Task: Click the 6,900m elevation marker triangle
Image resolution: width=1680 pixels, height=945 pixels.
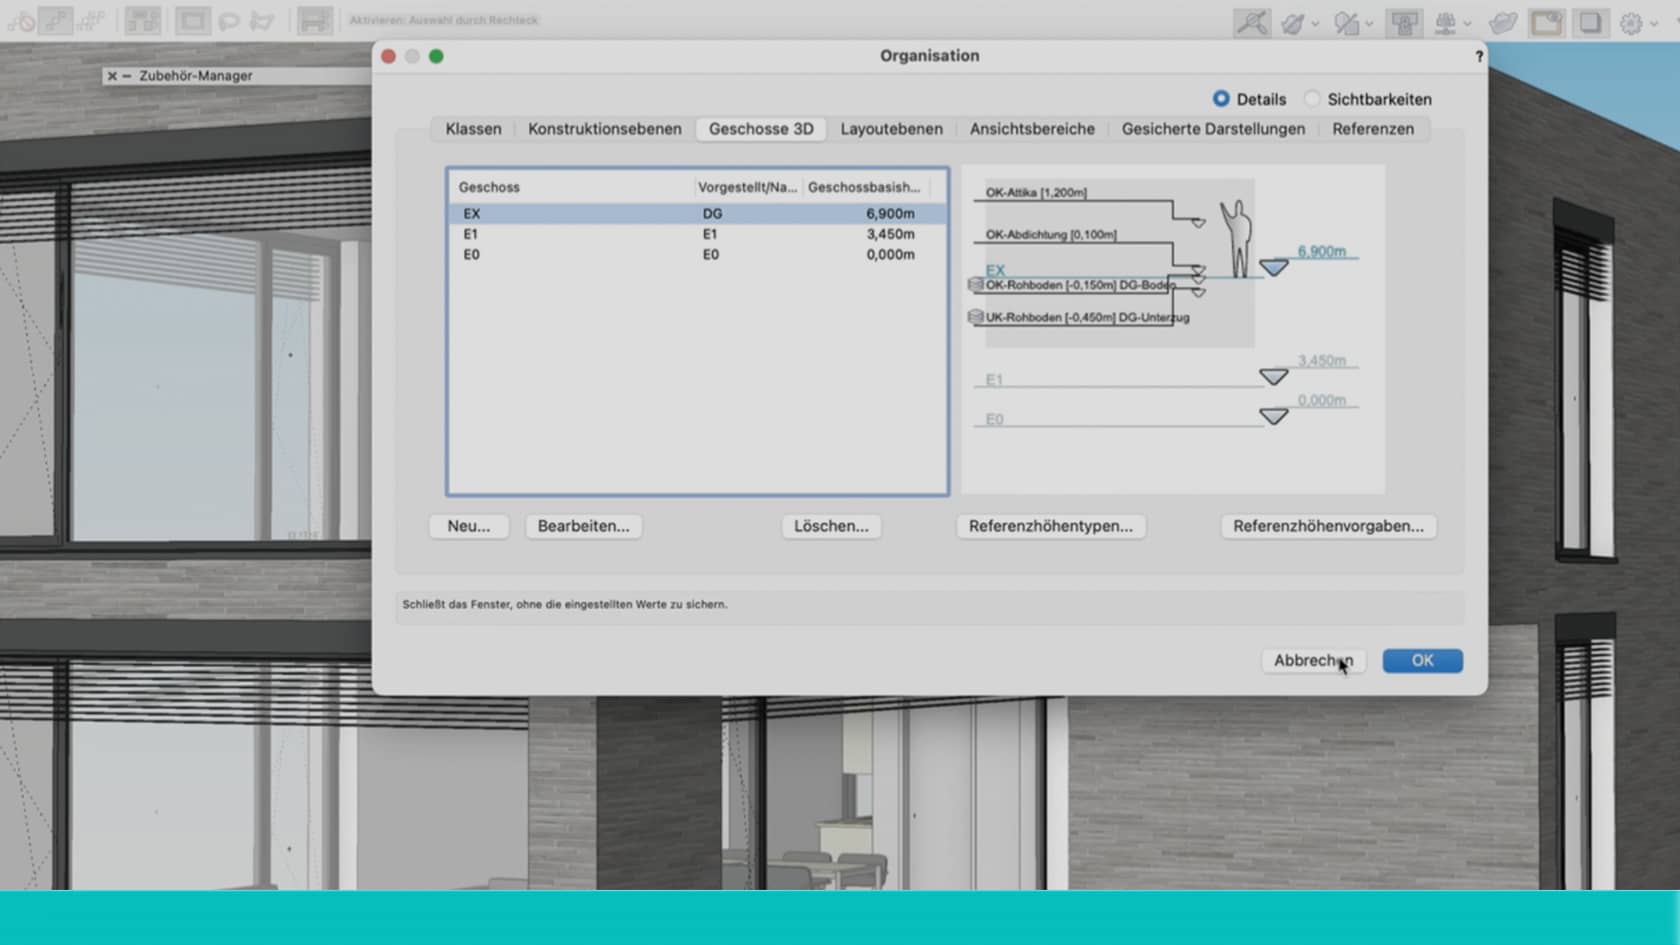Action: [x=1275, y=267]
